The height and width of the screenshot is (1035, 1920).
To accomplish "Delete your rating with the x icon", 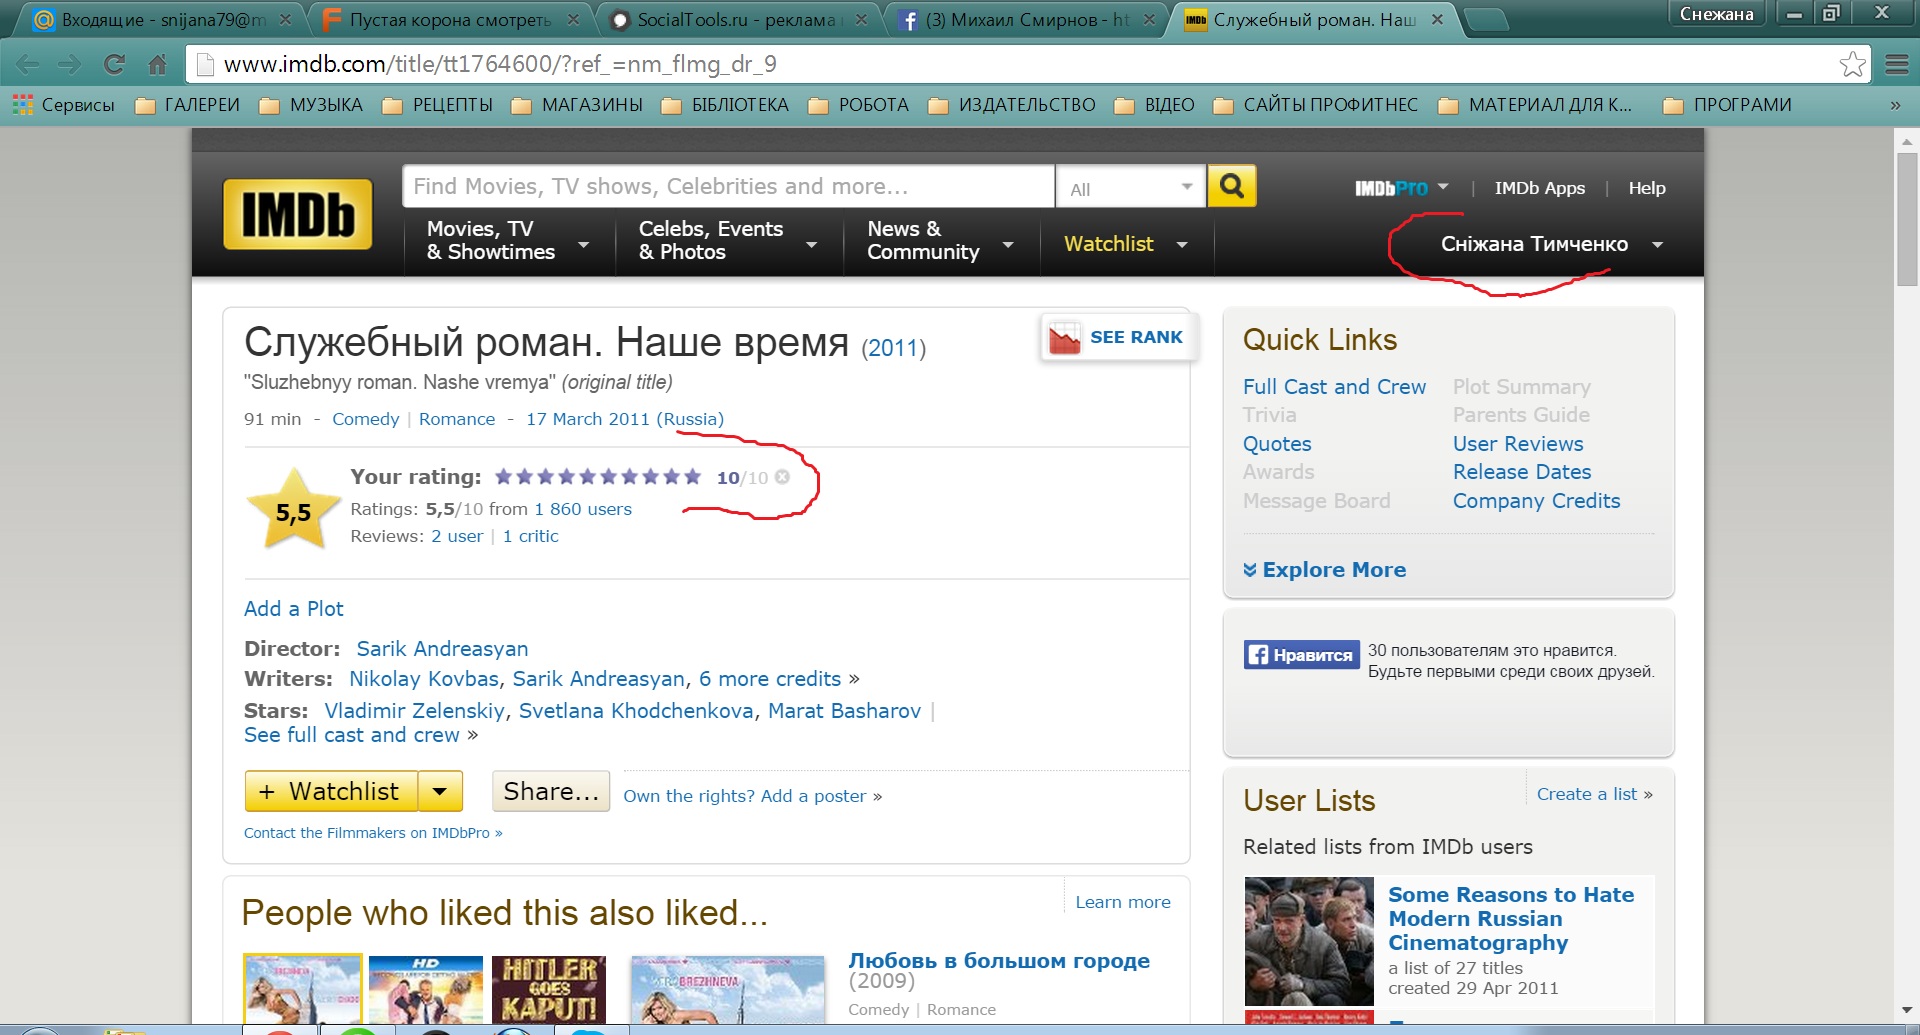I will coord(782,477).
